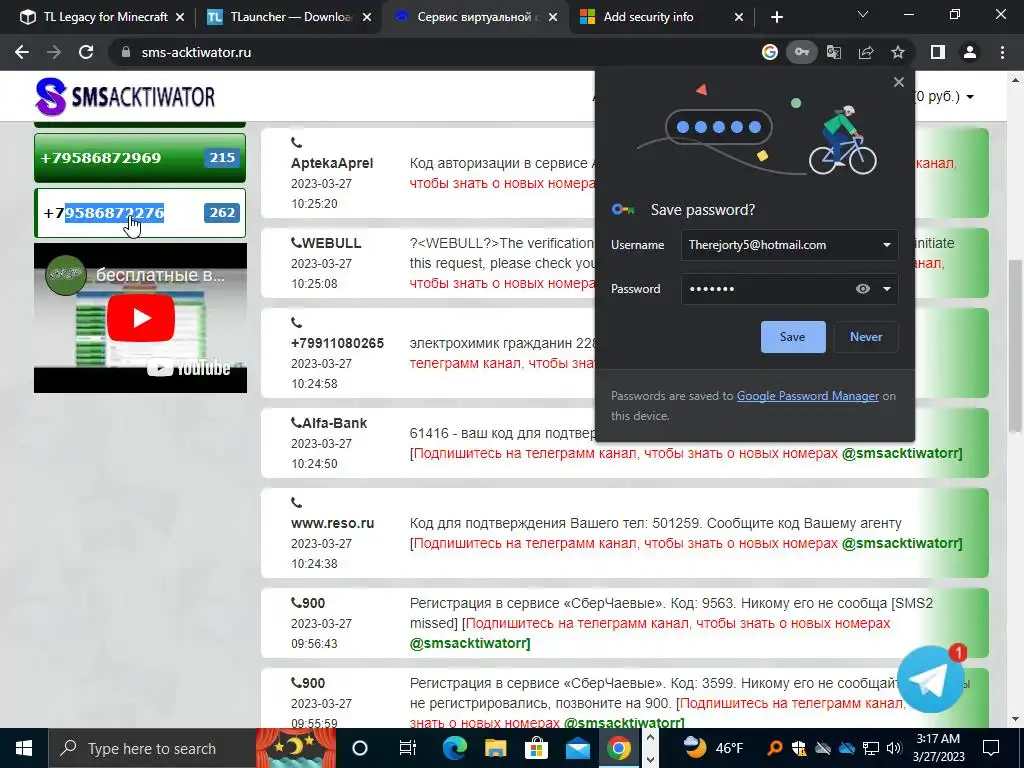Close the Add security info tab

(x=739, y=17)
